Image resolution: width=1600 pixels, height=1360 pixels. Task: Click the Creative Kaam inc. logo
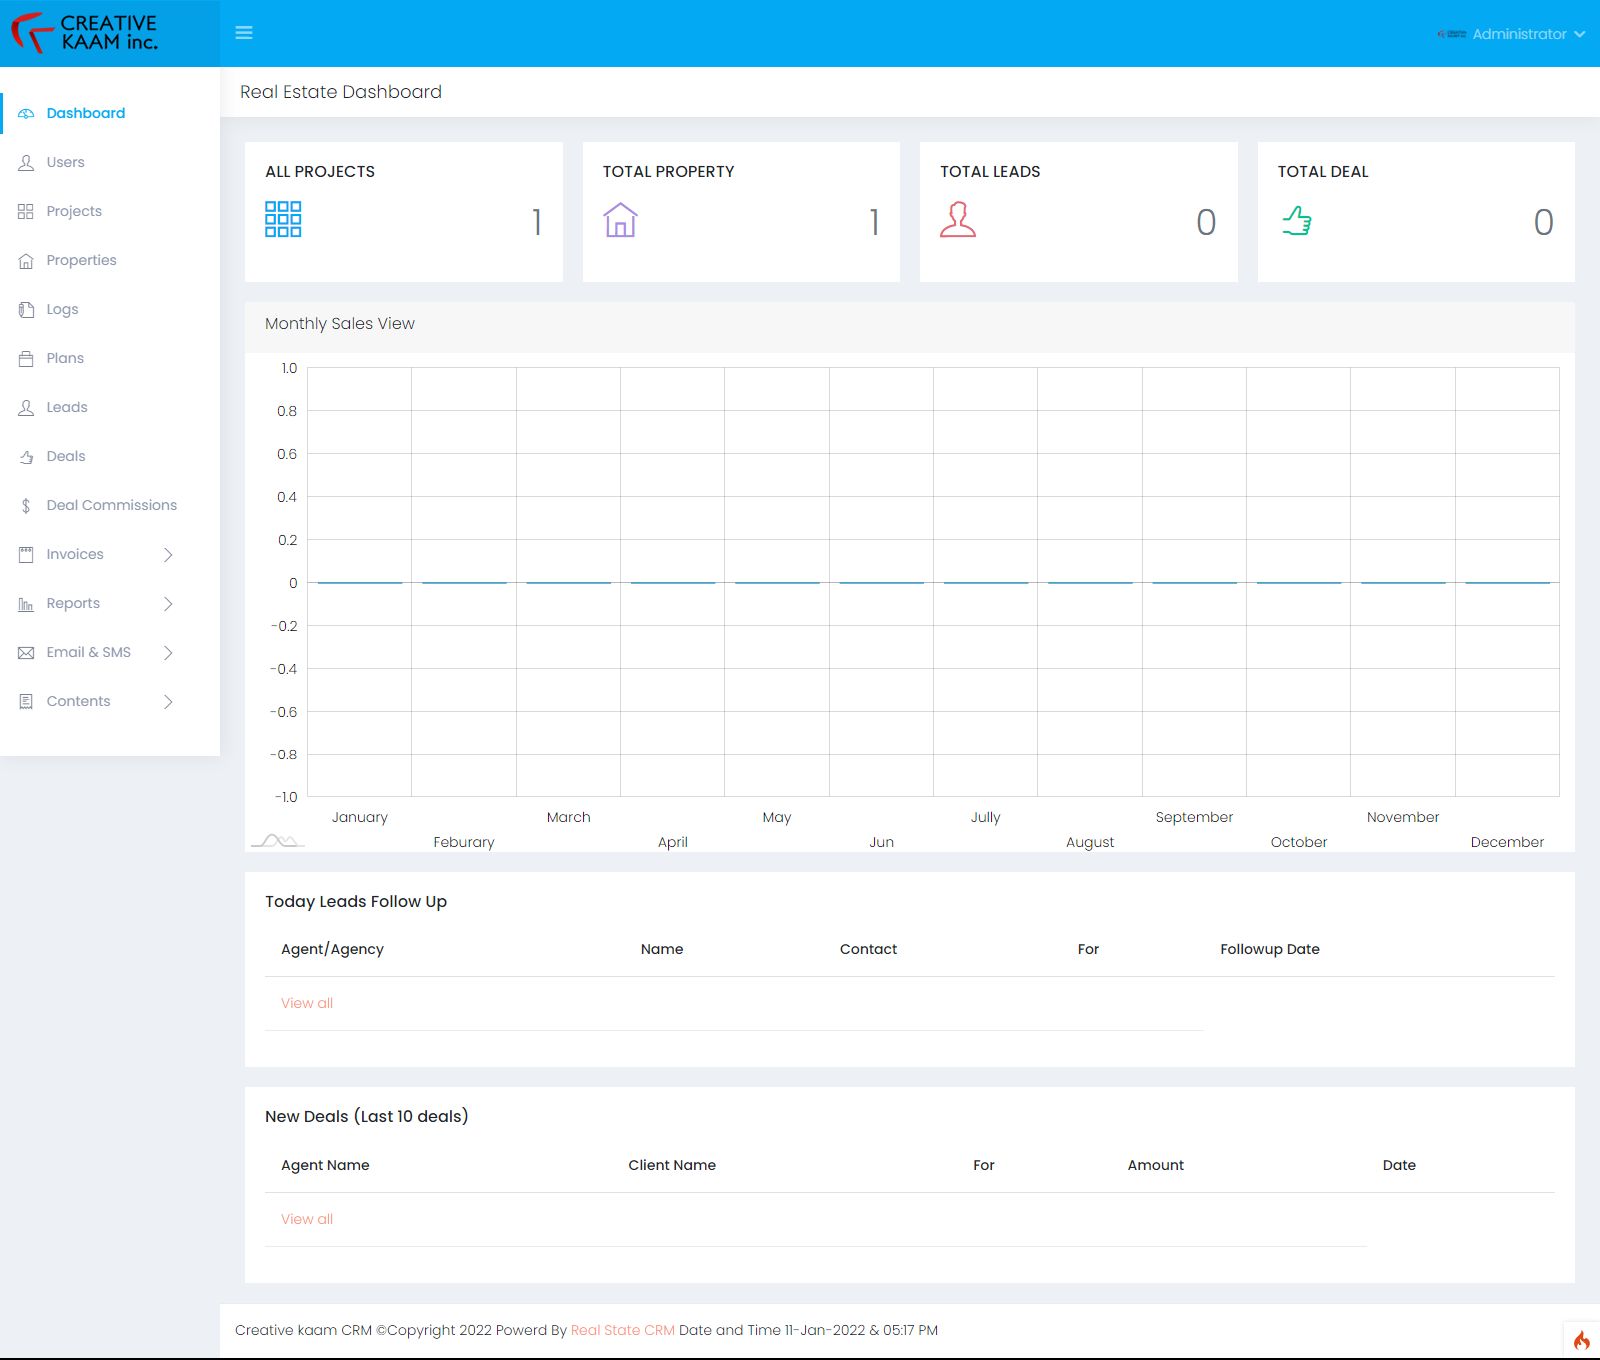[x=85, y=33]
